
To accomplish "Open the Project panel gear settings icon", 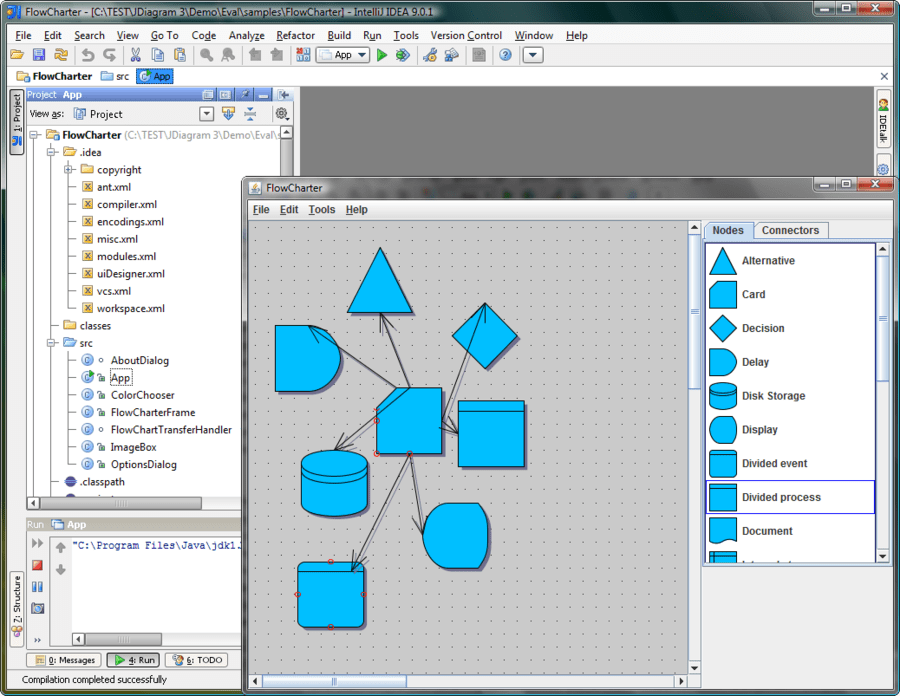I will point(281,114).
